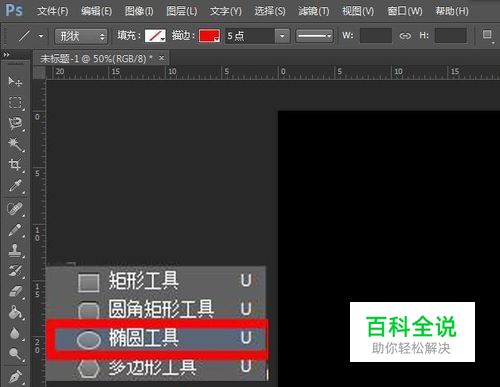
Task: Open the 形状 tool mode dropdown
Action: [x=81, y=36]
